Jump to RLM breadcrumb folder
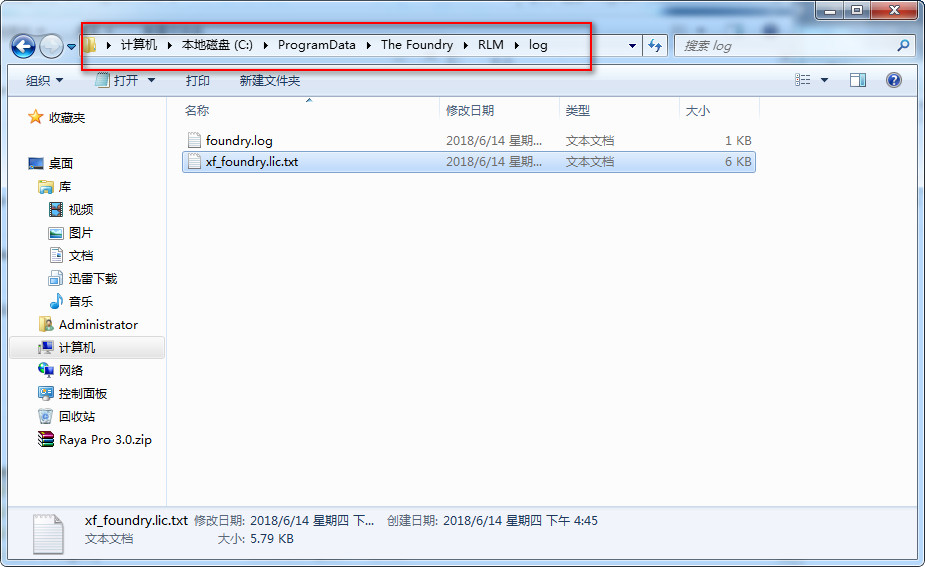The width and height of the screenshot is (925, 567). [x=491, y=45]
